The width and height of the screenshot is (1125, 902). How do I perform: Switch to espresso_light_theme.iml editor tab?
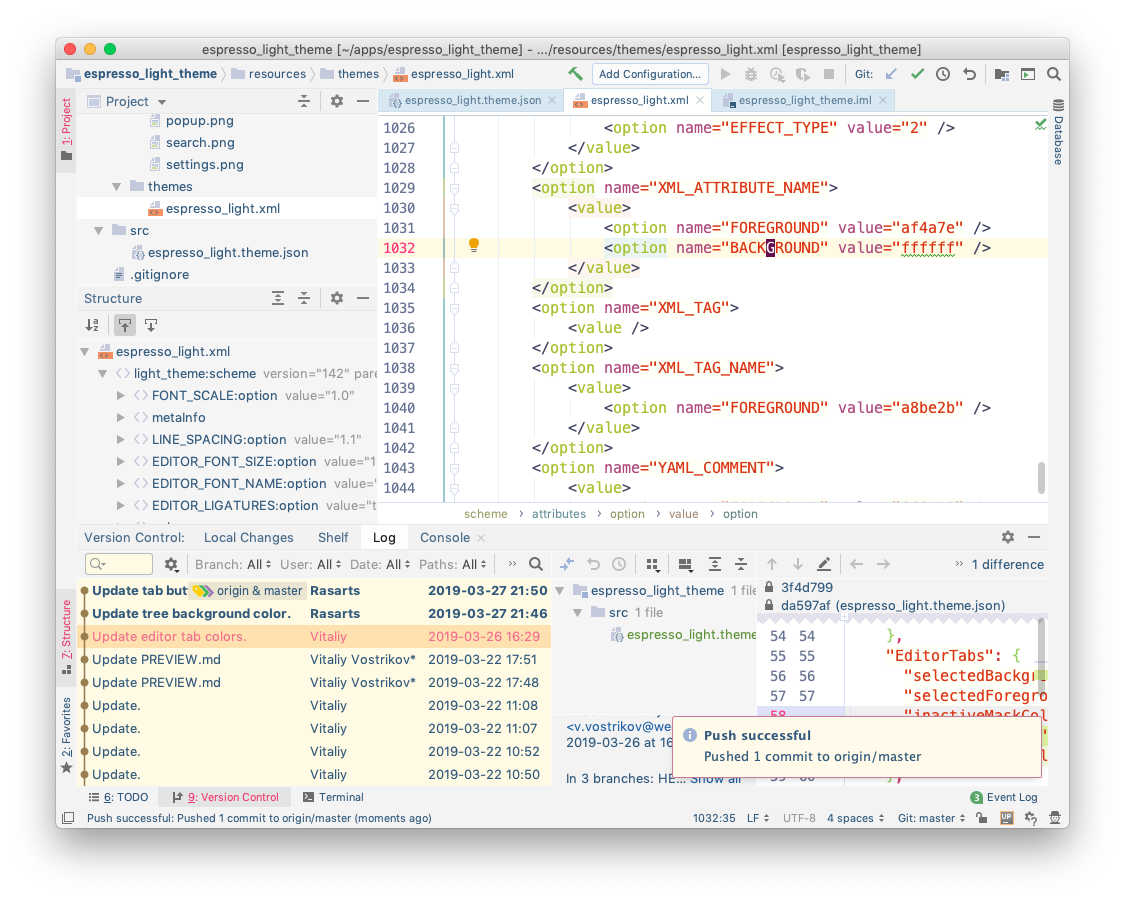tap(805, 100)
